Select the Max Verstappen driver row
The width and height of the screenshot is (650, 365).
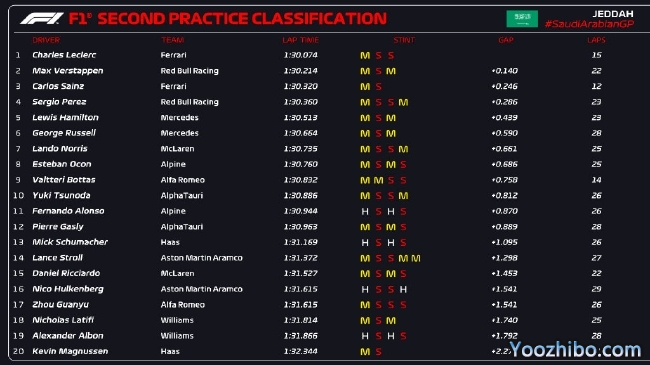click(x=329, y=71)
